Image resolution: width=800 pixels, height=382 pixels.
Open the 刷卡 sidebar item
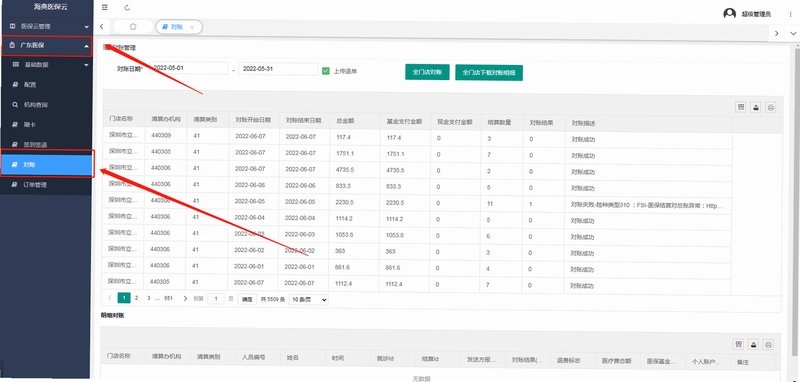click(46, 124)
